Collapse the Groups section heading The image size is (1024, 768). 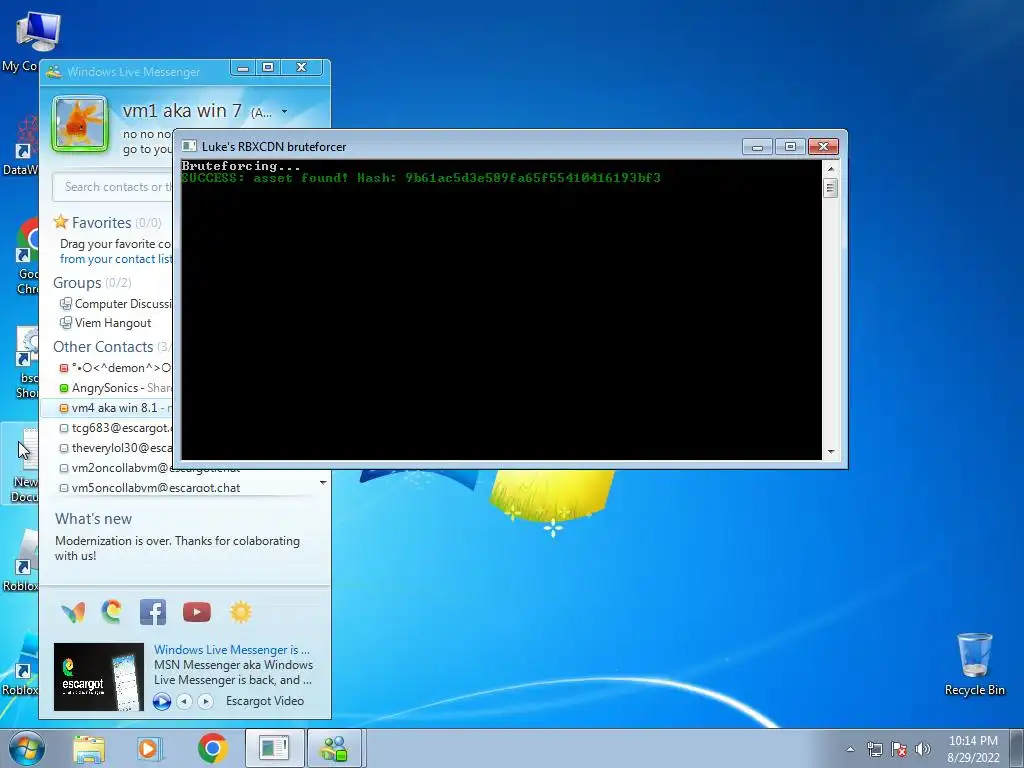click(77, 283)
